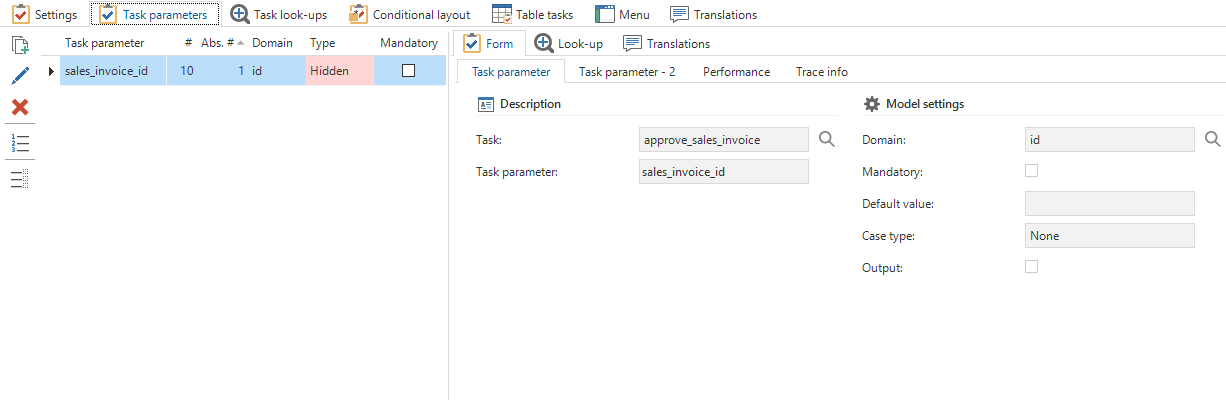Open the Look-up tab in the form panel
1226x400 pixels.
point(568,44)
